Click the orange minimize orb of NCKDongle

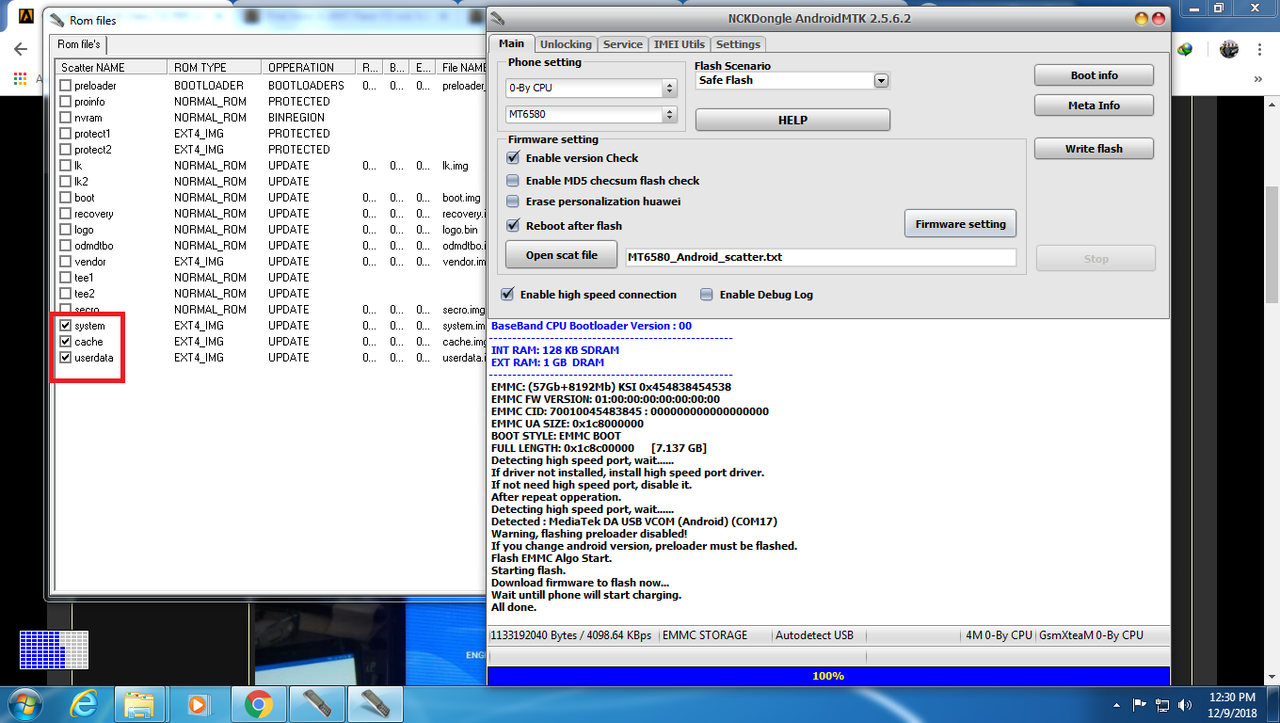1141,18
